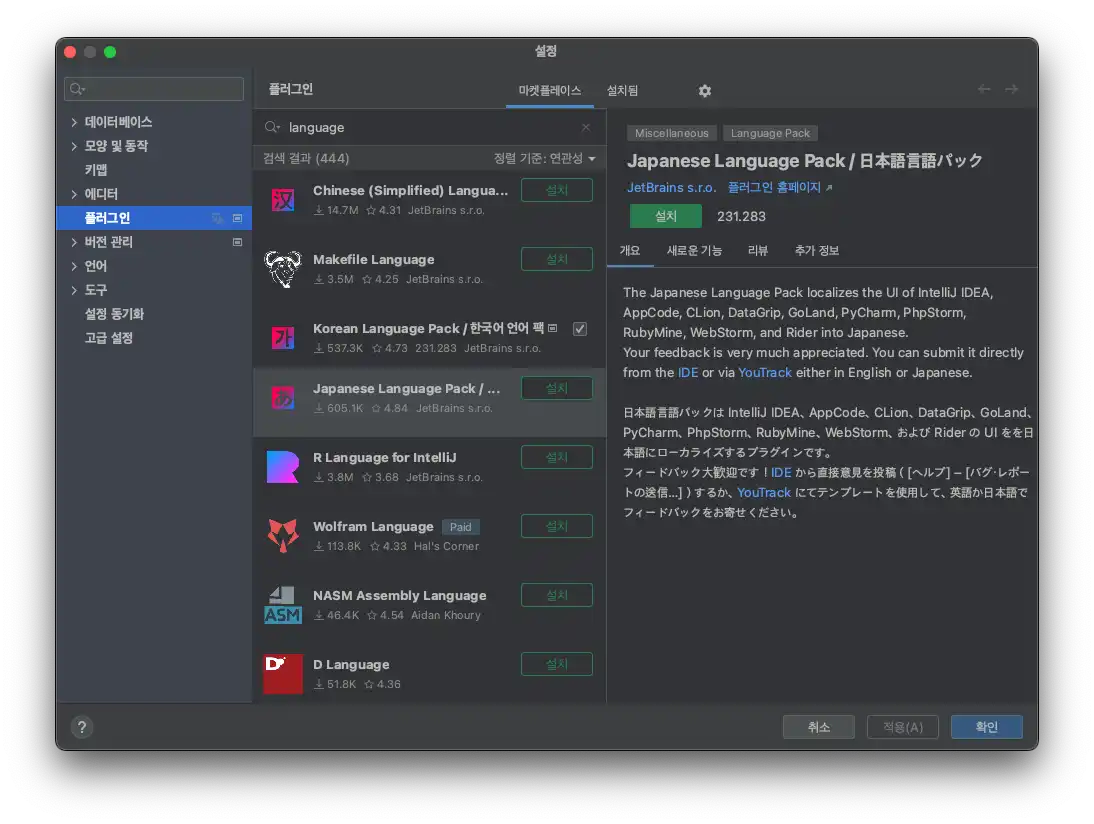This screenshot has width=1094, height=824.
Task: Click the Paid badge on Wolfram Language
Action: pyautogui.click(x=460, y=527)
